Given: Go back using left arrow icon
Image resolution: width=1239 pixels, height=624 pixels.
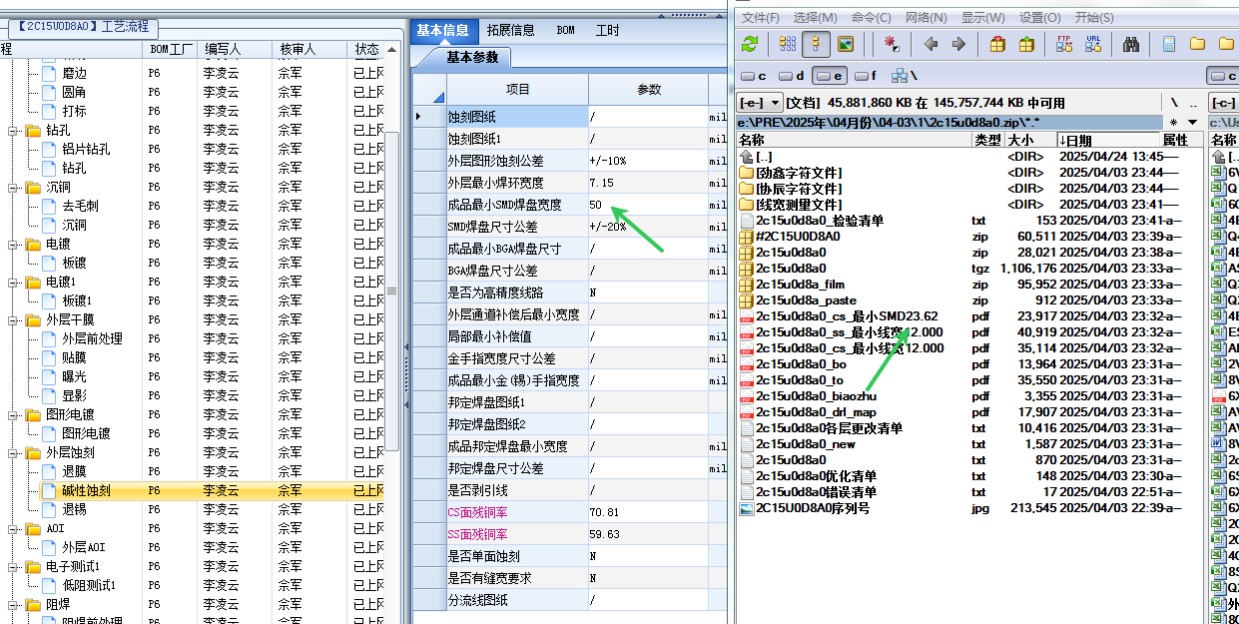Looking at the screenshot, I should coord(930,44).
